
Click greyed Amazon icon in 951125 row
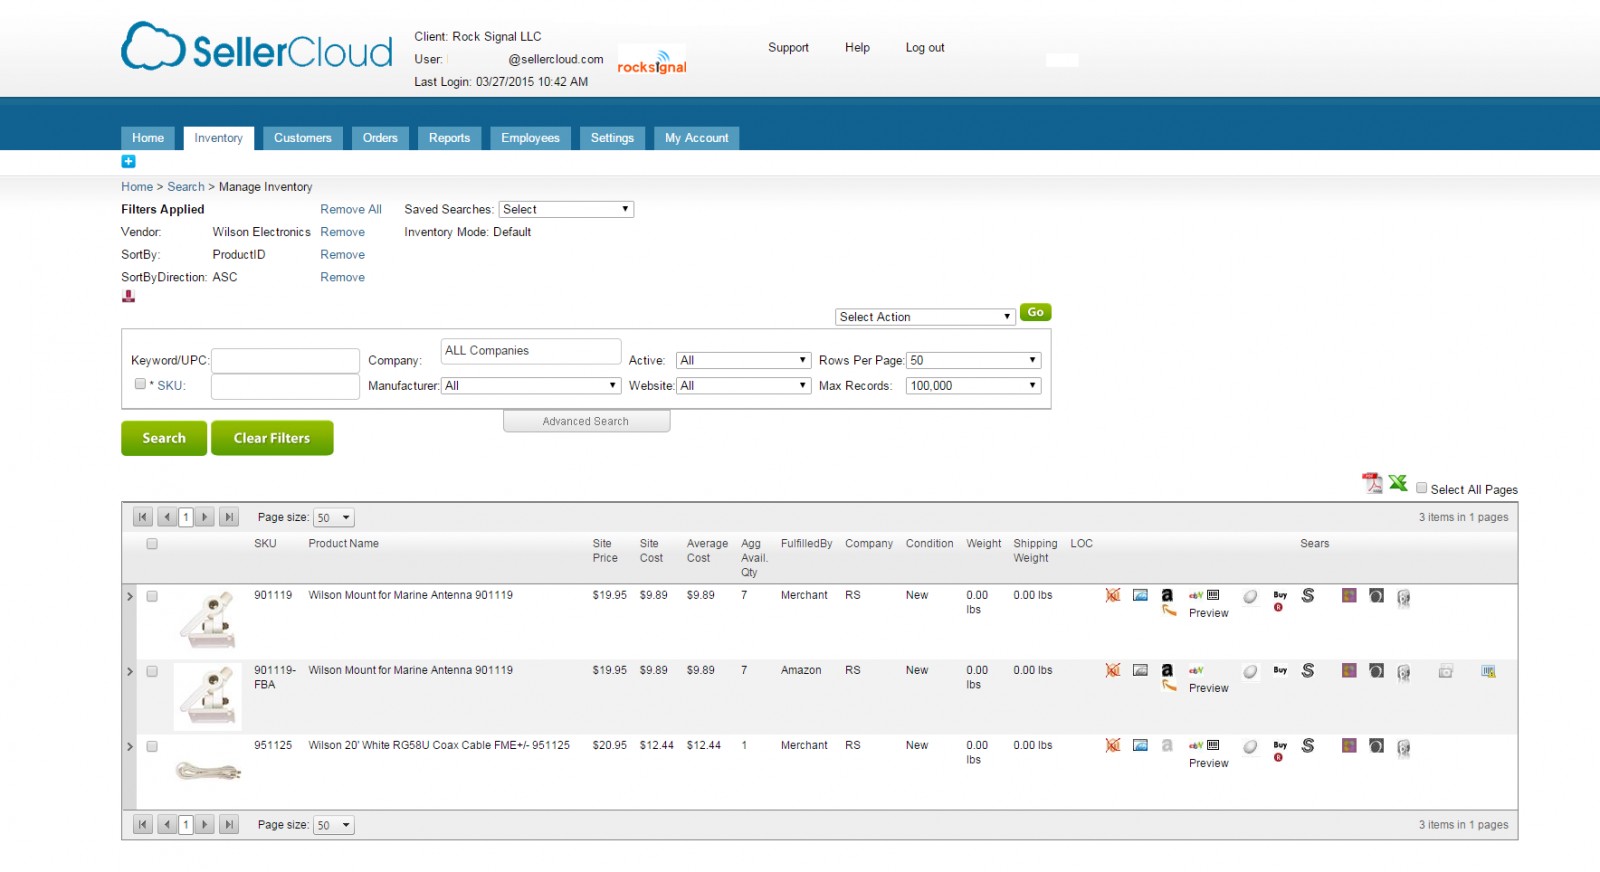tap(1167, 745)
